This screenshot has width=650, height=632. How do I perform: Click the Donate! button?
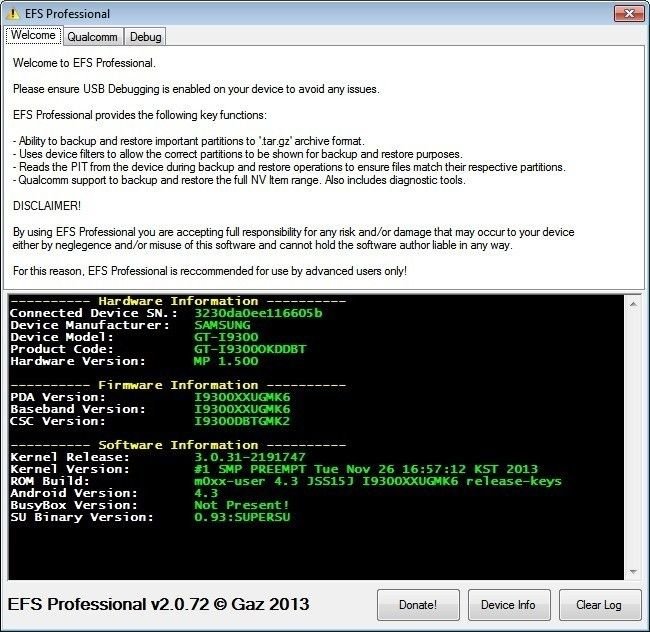(418, 605)
